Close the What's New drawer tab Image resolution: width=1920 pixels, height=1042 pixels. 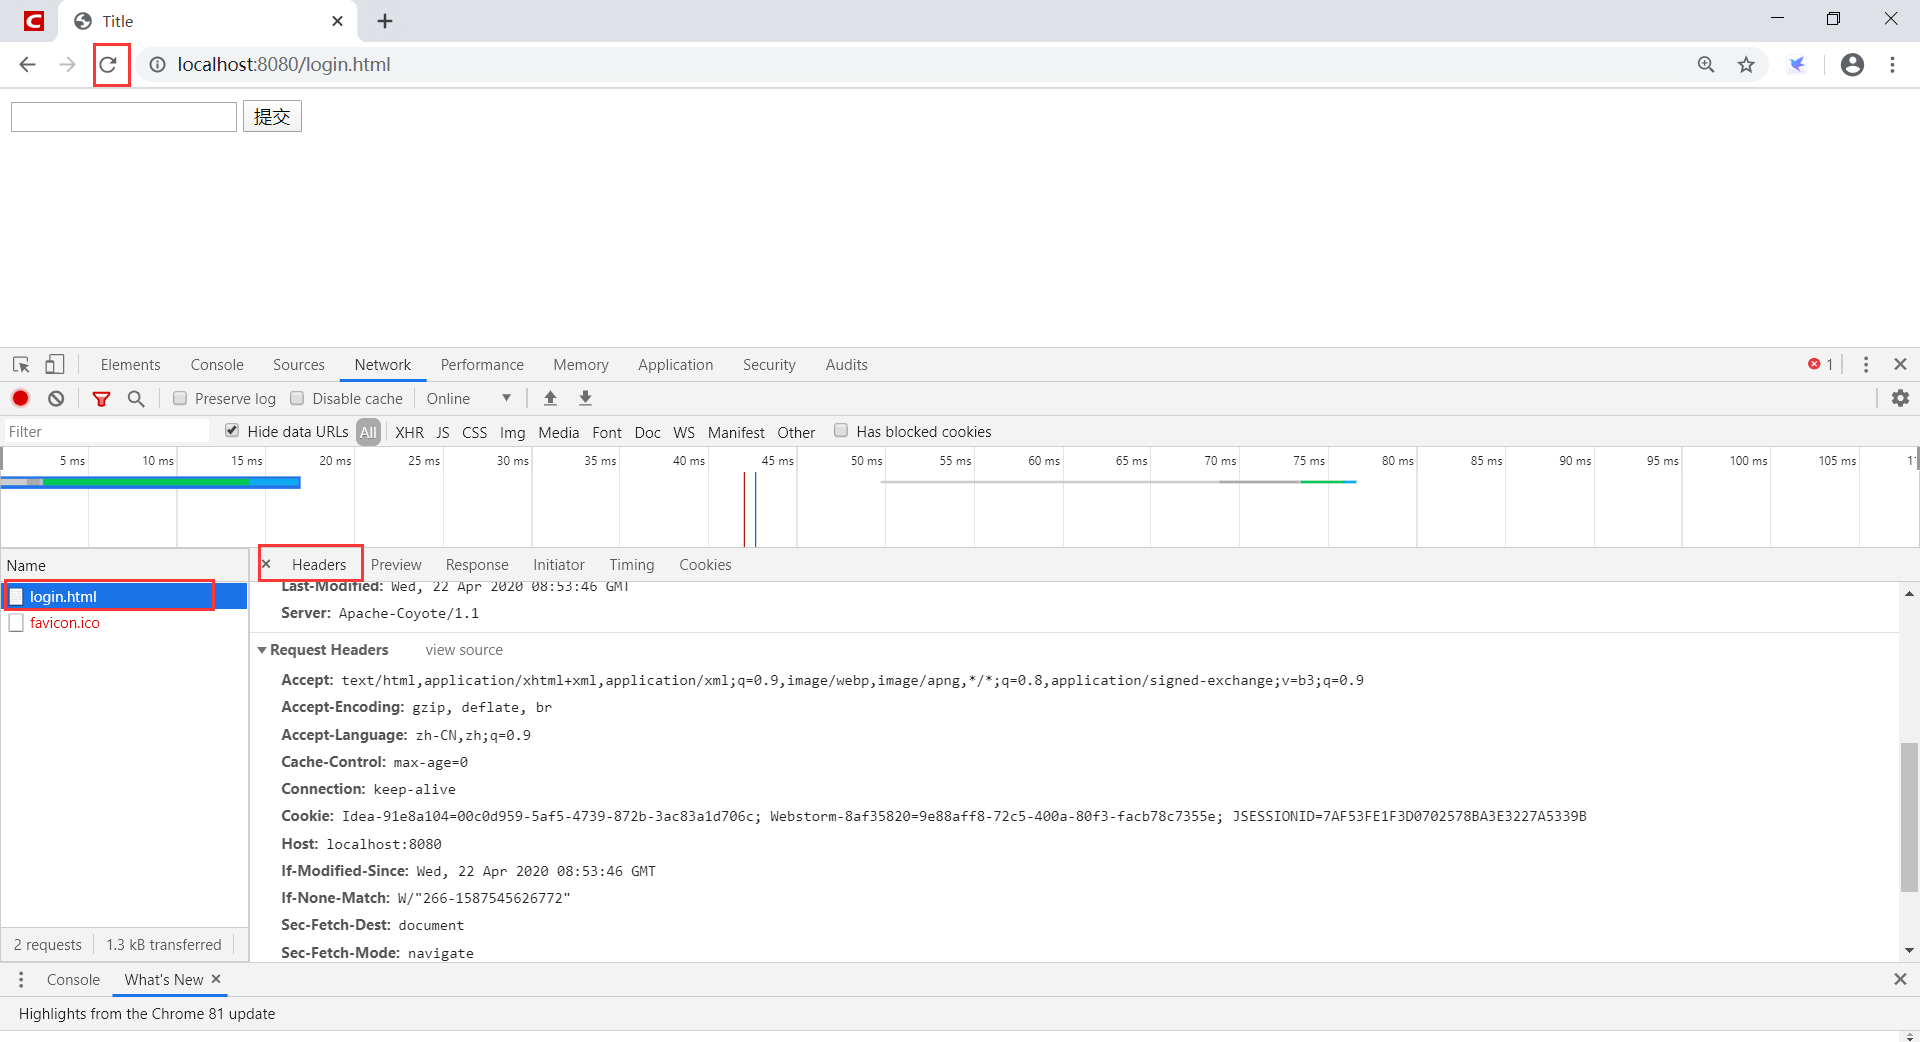[x=216, y=979]
